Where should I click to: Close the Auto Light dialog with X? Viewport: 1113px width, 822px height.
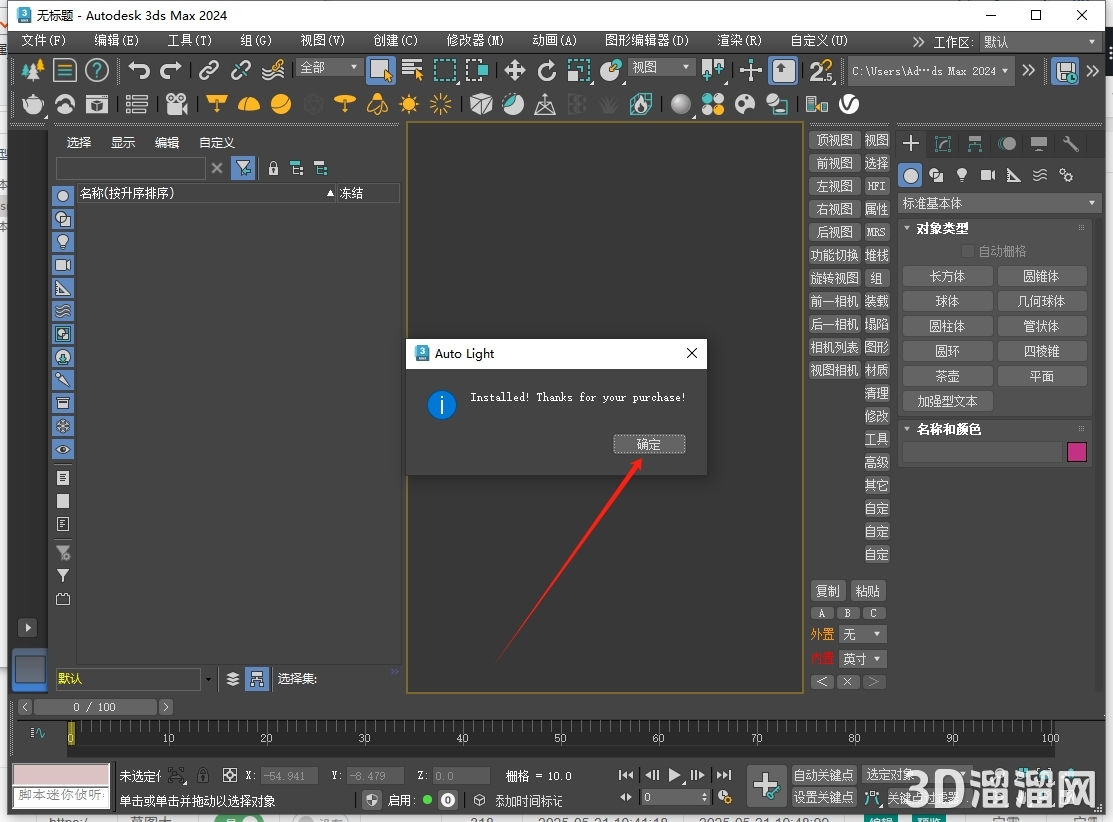[x=692, y=354]
